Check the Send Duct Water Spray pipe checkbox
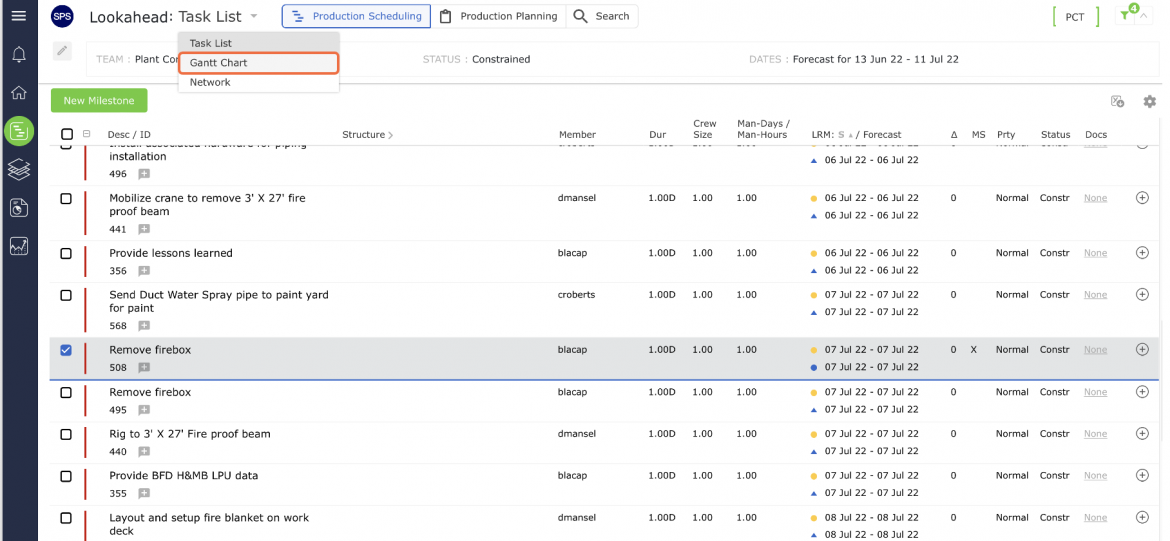Viewport: 1170px width, 541px height. tap(66, 295)
